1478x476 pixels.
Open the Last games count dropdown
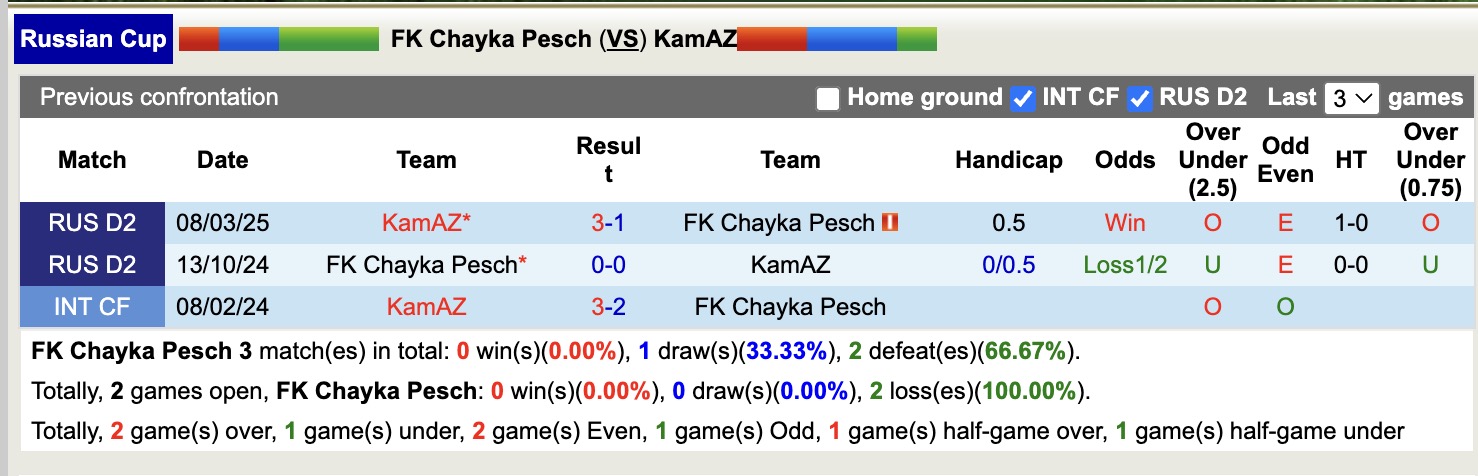[1351, 99]
